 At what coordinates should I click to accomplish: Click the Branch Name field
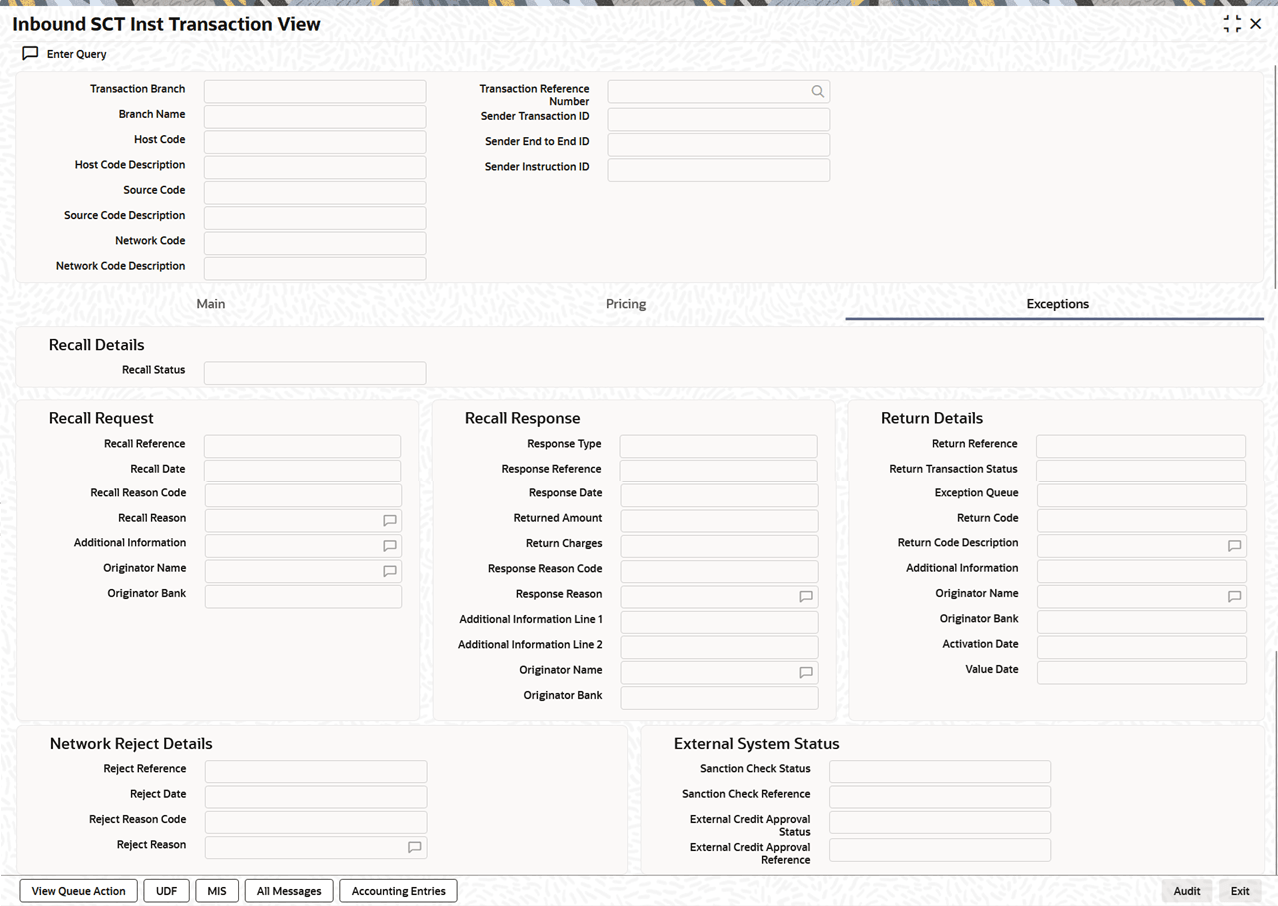tap(315, 117)
